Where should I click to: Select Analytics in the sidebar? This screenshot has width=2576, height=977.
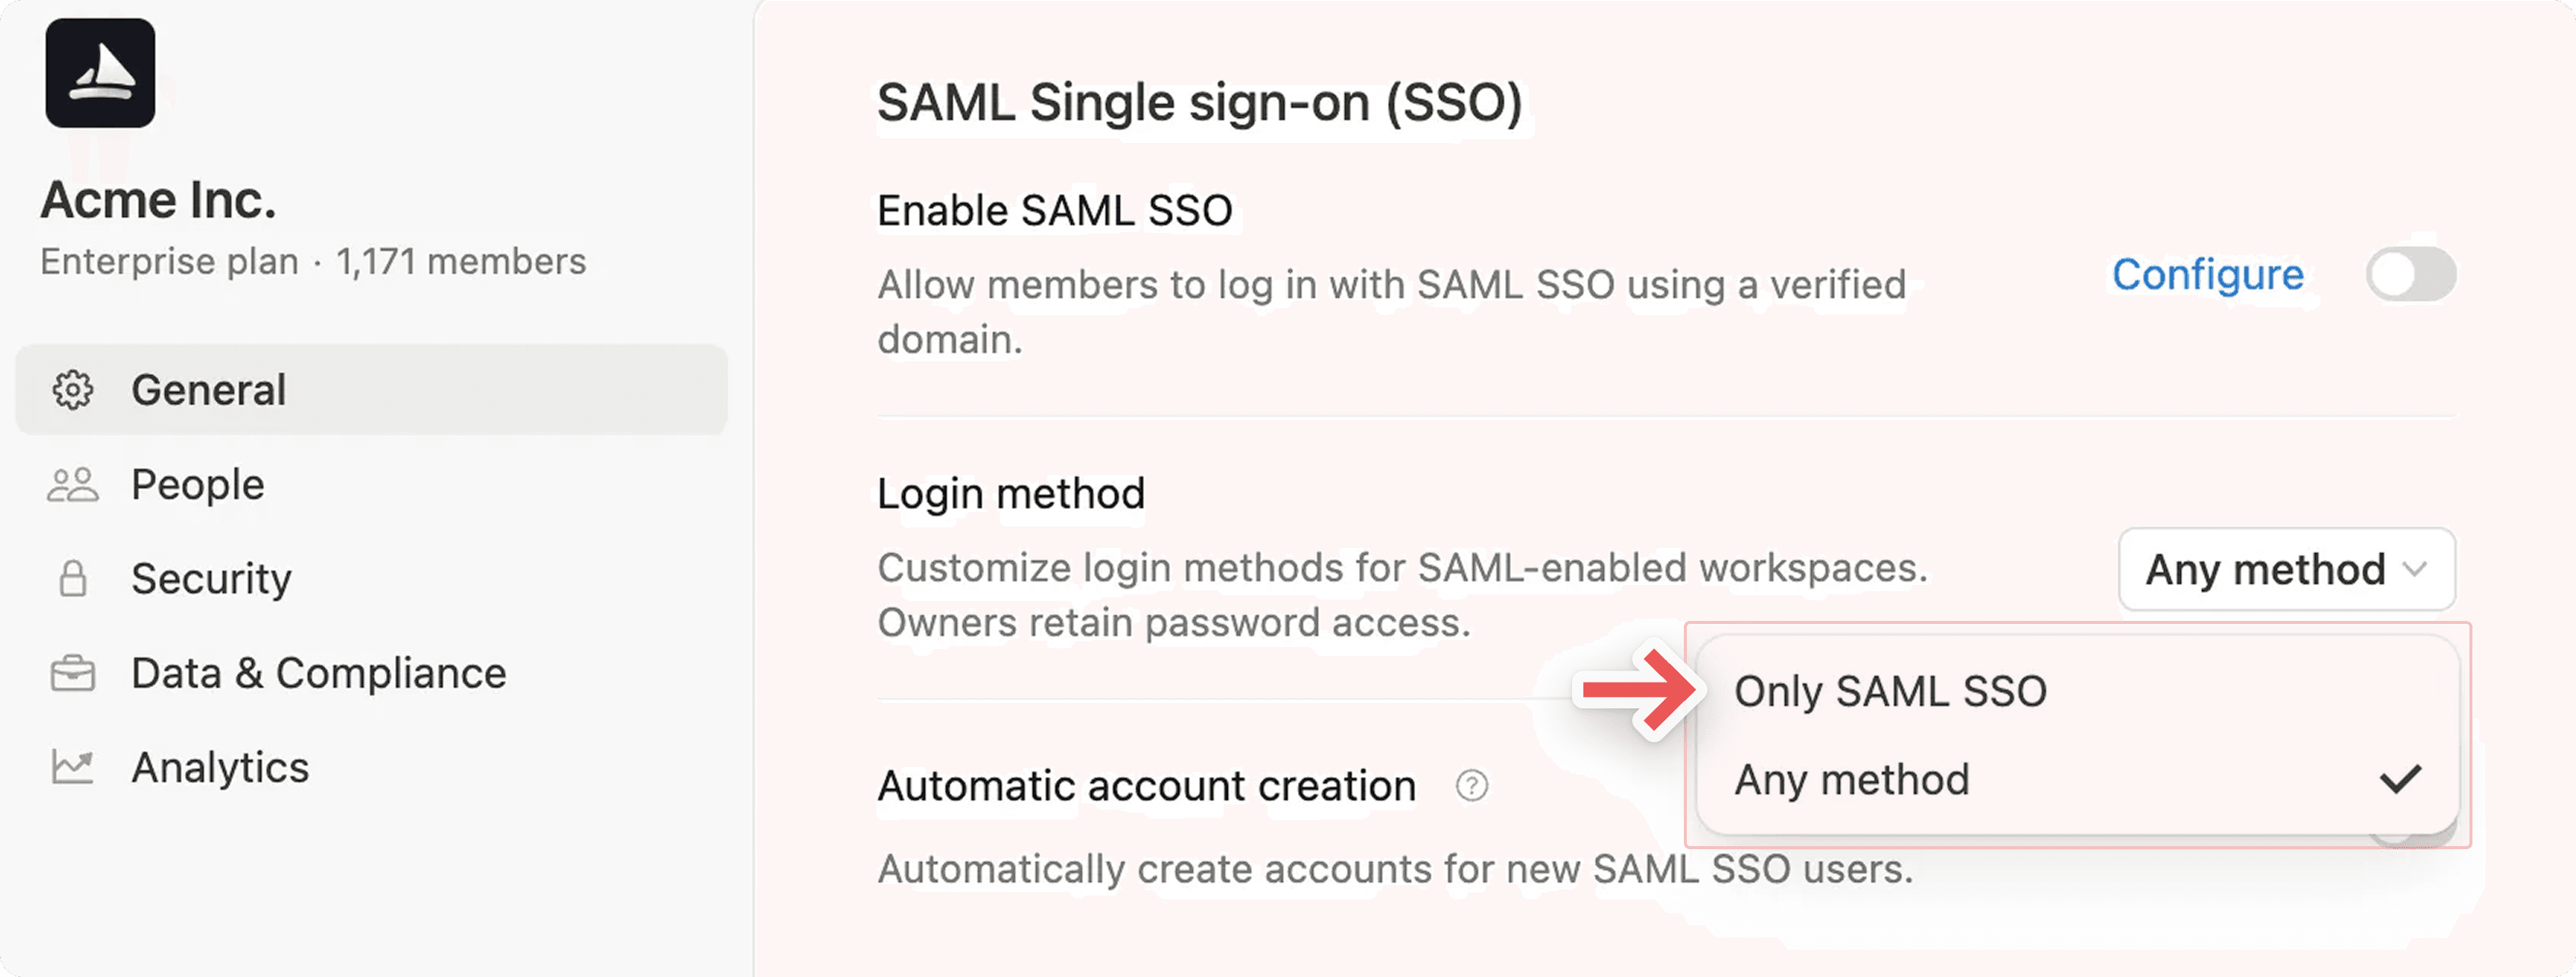[220, 766]
